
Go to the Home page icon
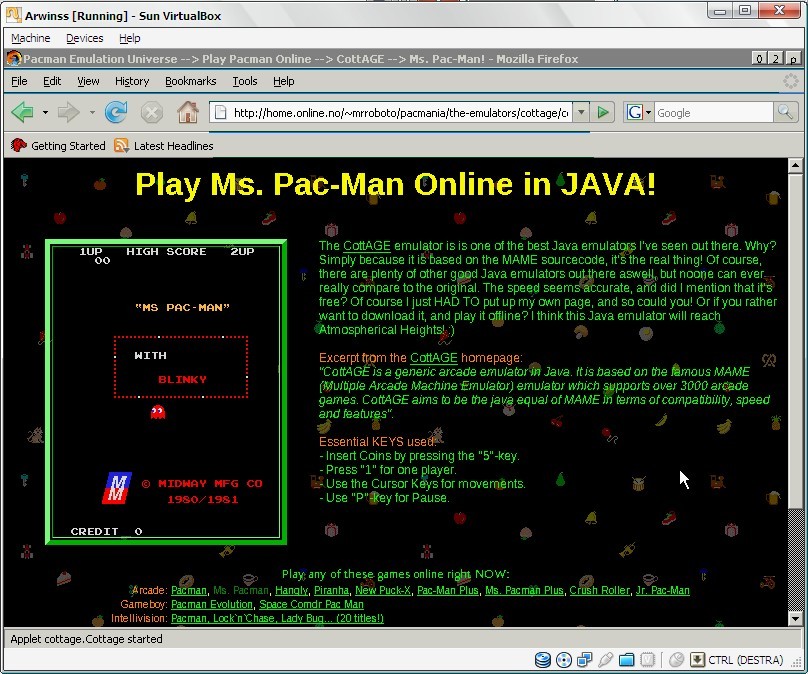tap(186, 112)
